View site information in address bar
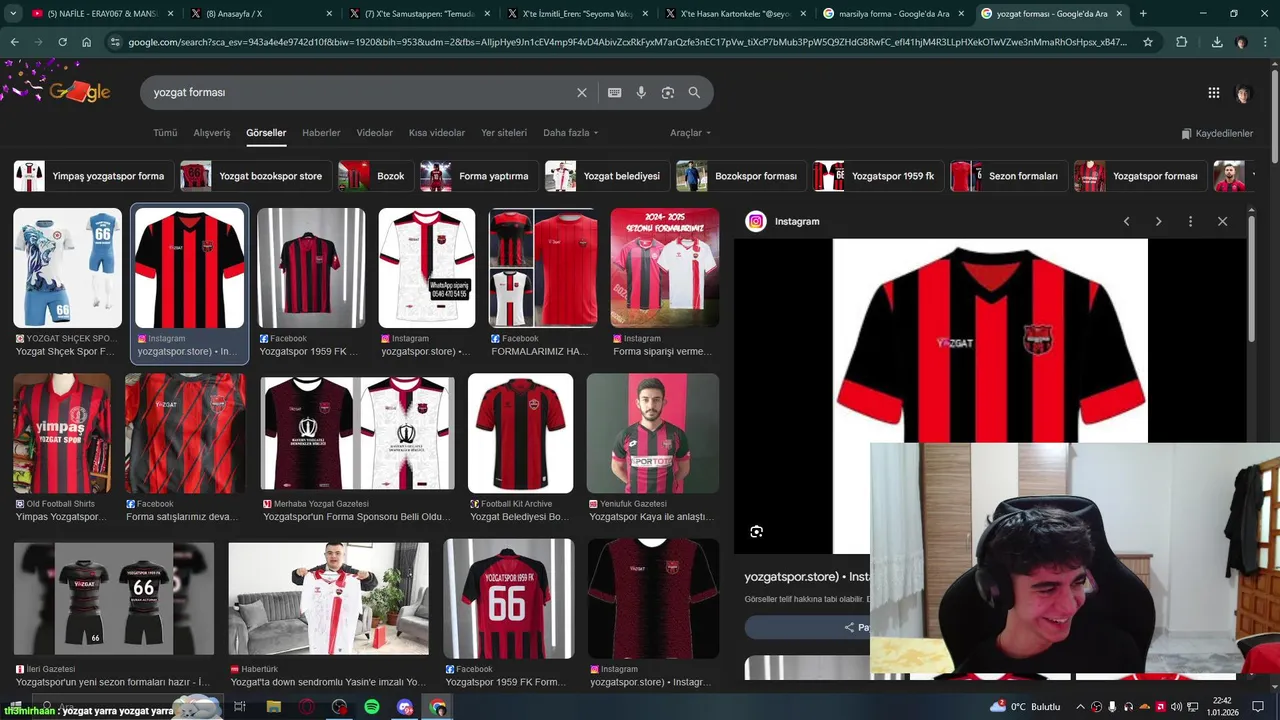The height and width of the screenshot is (720, 1280). (x=115, y=42)
